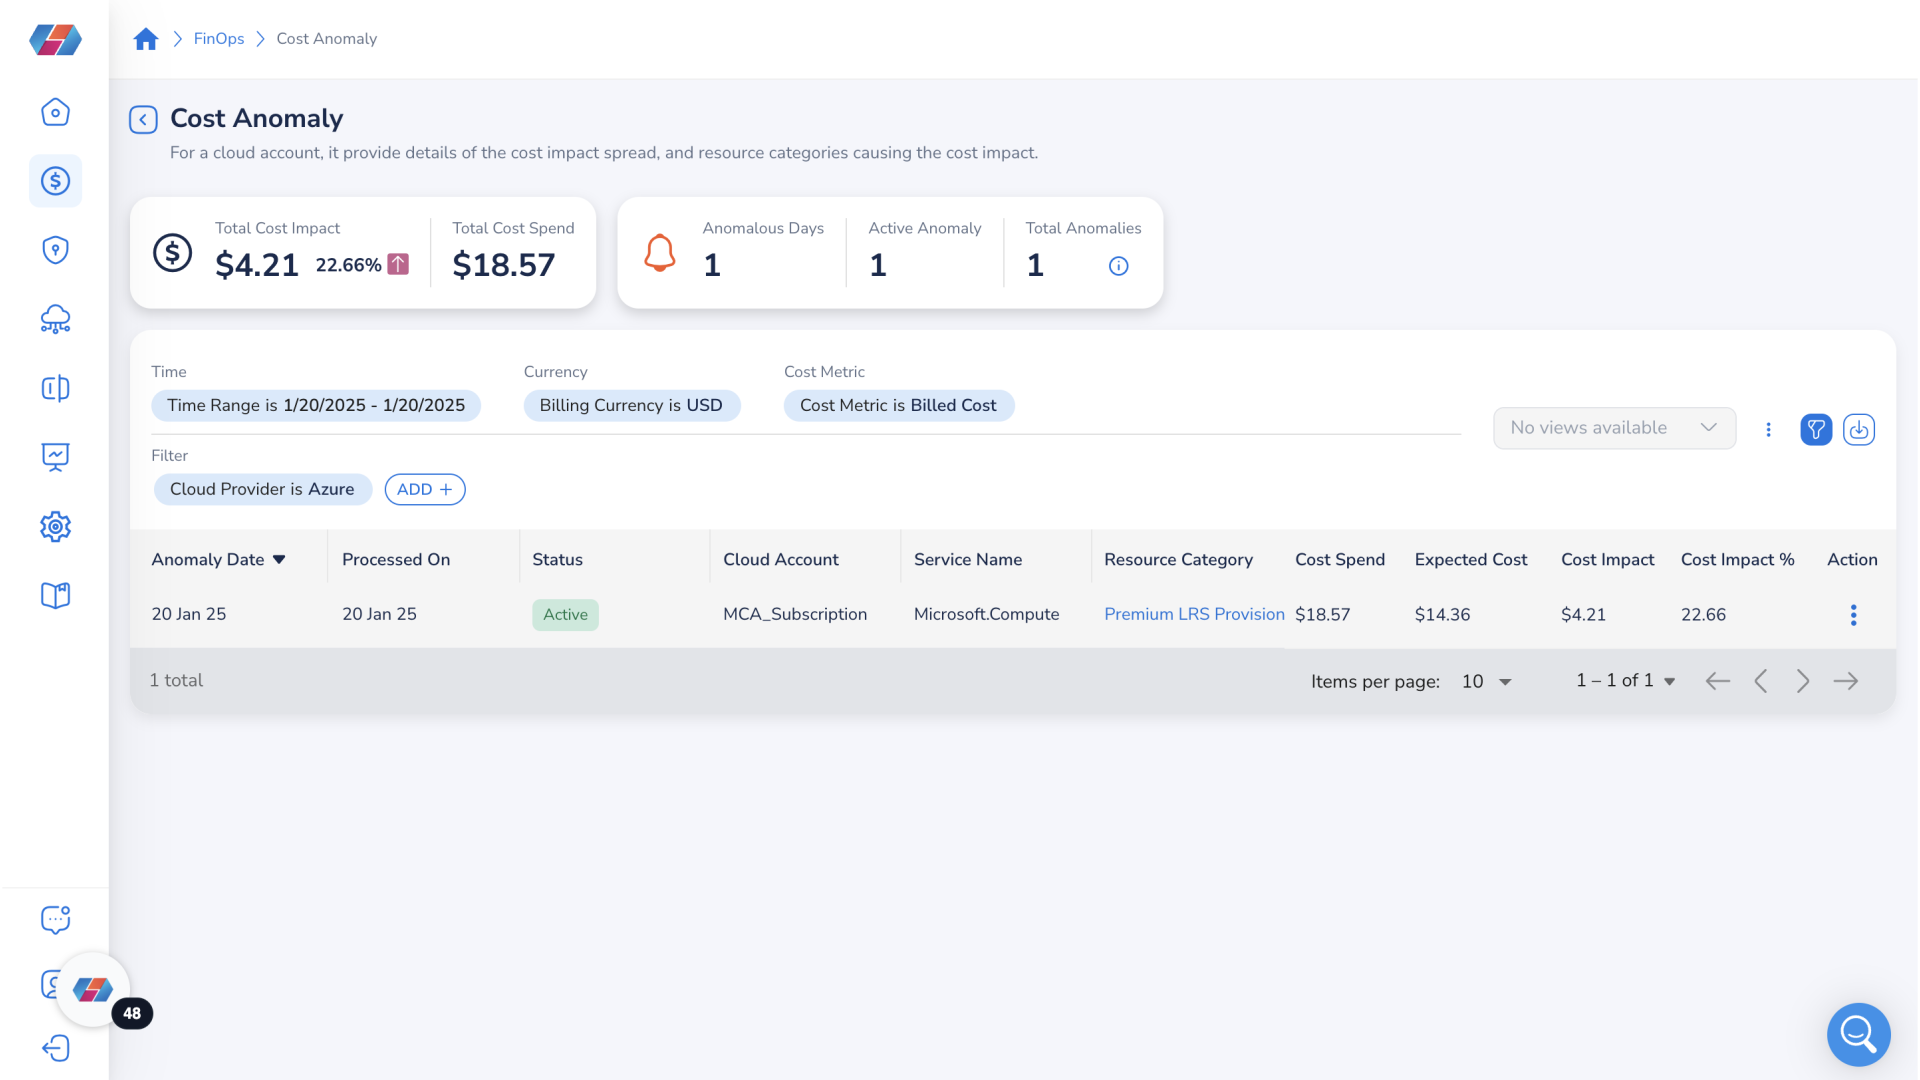The width and height of the screenshot is (1920, 1080).
Task: Select the FinOps dollar icon in sidebar
Action: (x=55, y=181)
